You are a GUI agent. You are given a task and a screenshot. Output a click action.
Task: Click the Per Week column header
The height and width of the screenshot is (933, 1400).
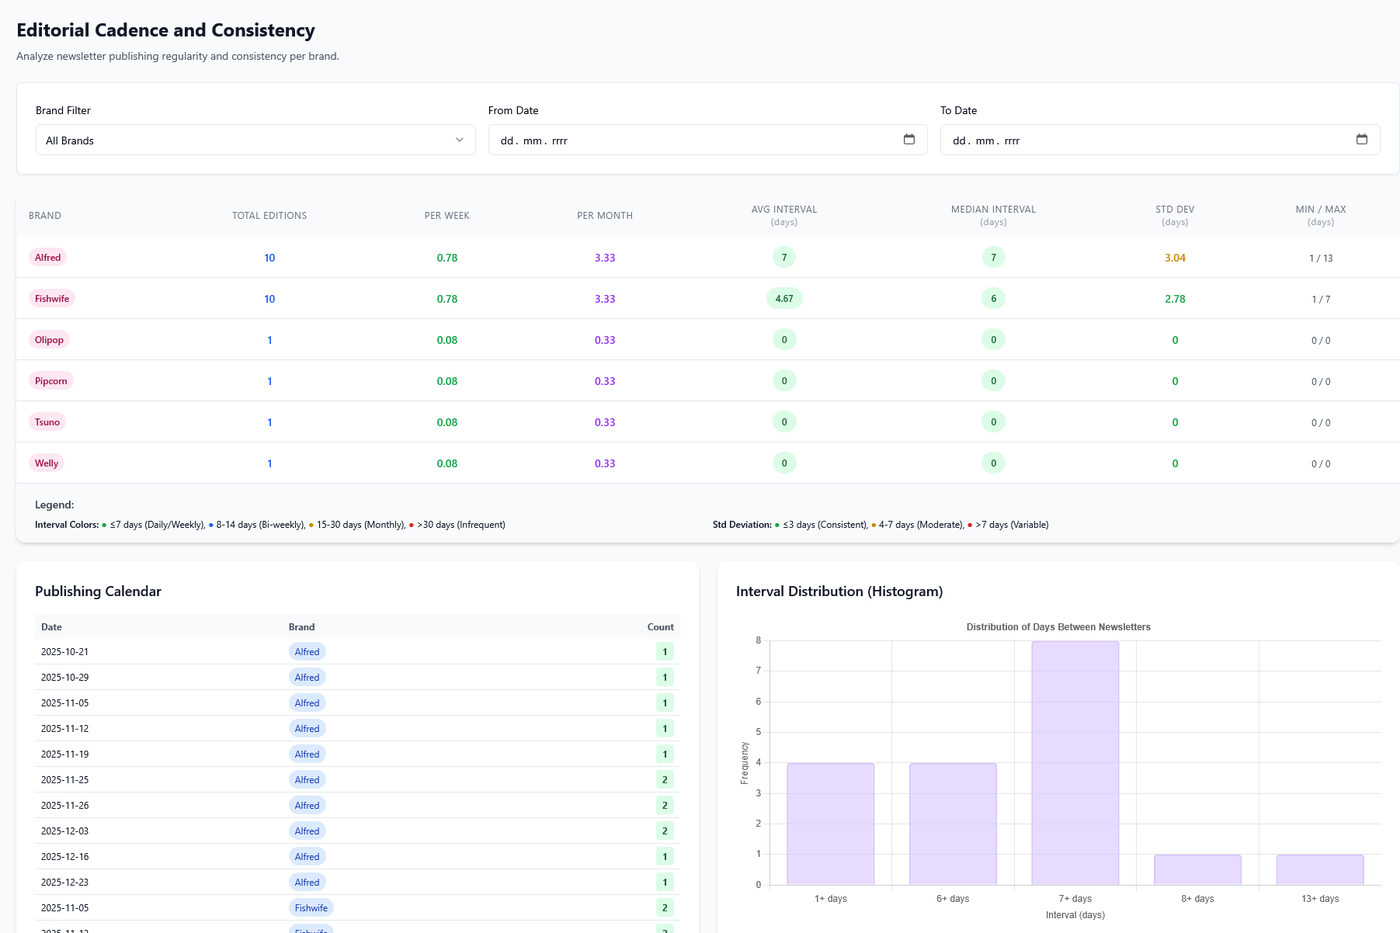pos(447,216)
